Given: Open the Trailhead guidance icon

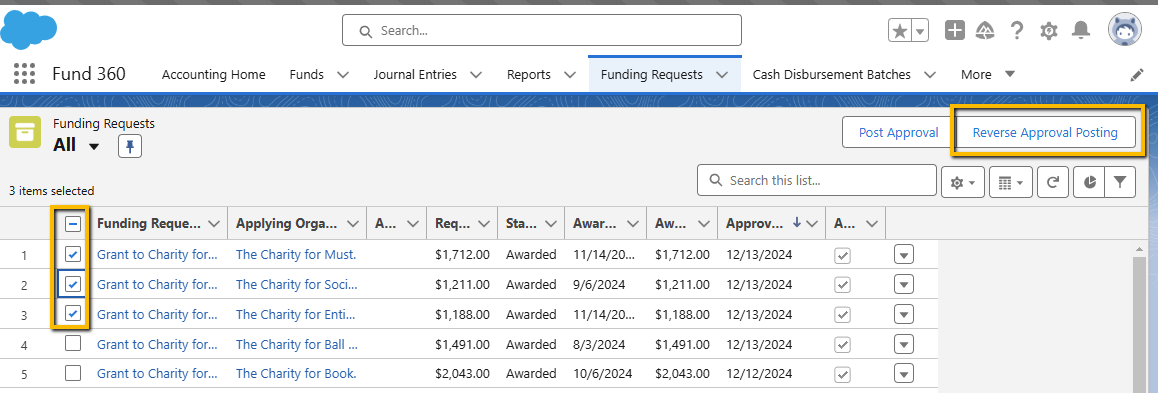Looking at the screenshot, I should tap(985, 30).
